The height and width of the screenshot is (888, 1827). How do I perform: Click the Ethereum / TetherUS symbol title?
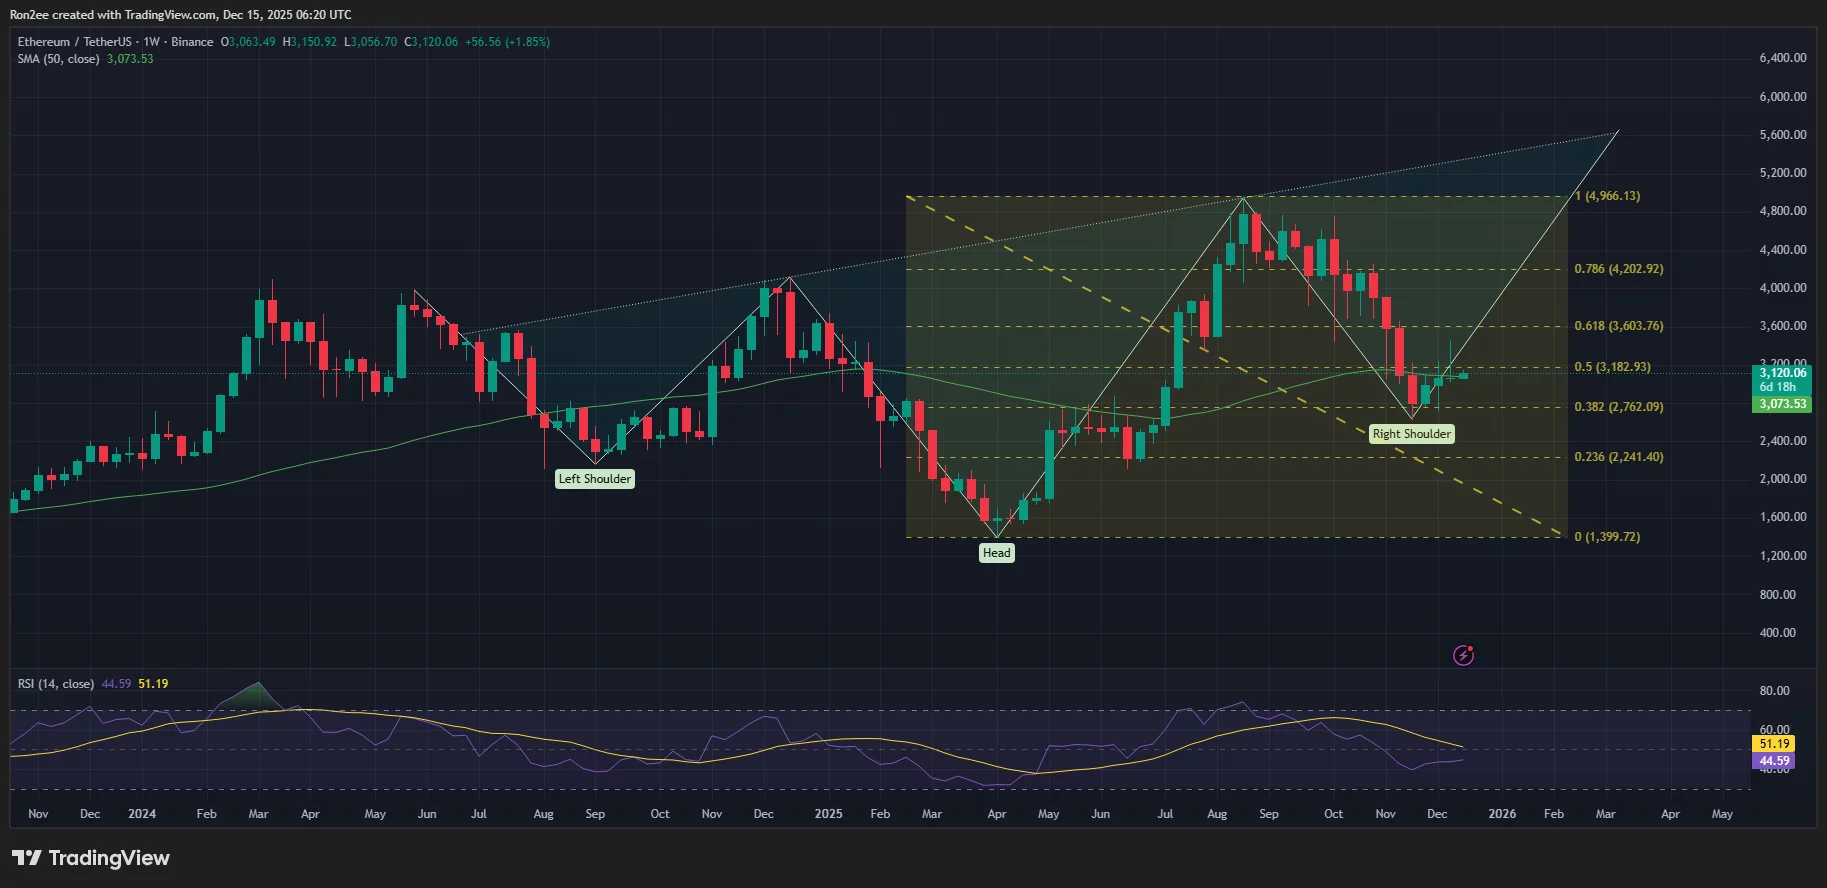point(74,42)
